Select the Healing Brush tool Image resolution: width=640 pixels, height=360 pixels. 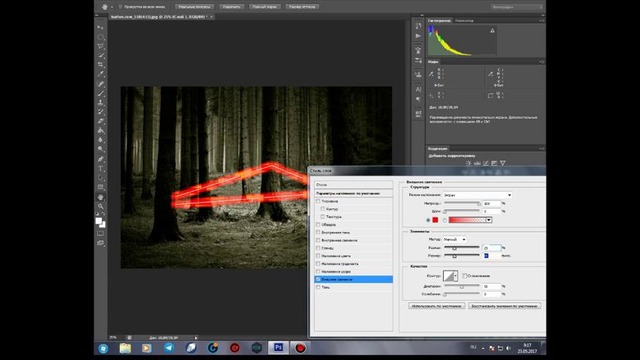coord(100,84)
